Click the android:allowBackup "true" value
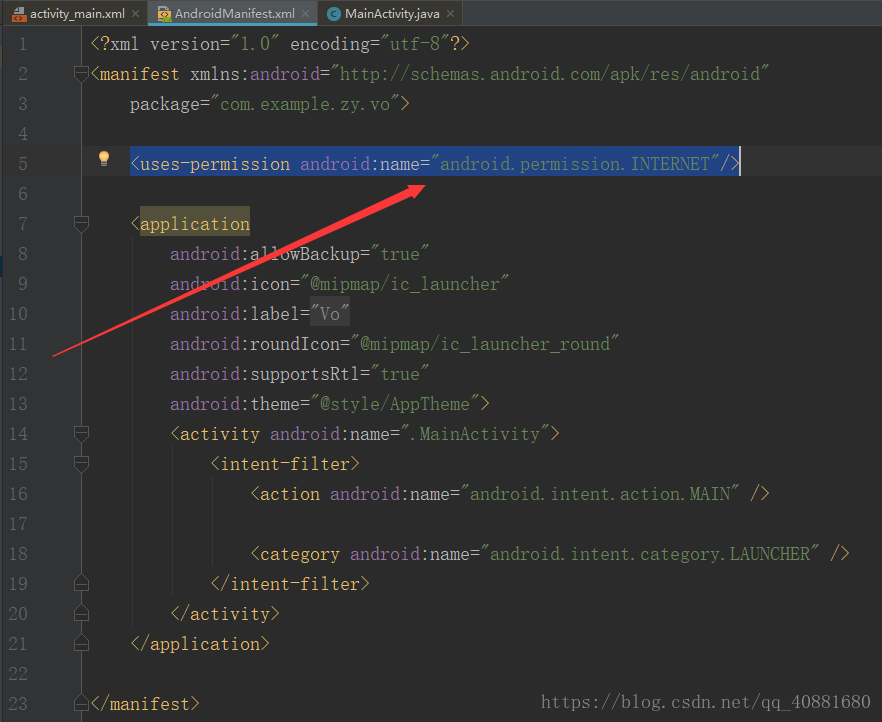This screenshot has height=722, width=882. [x=400, y=254]
